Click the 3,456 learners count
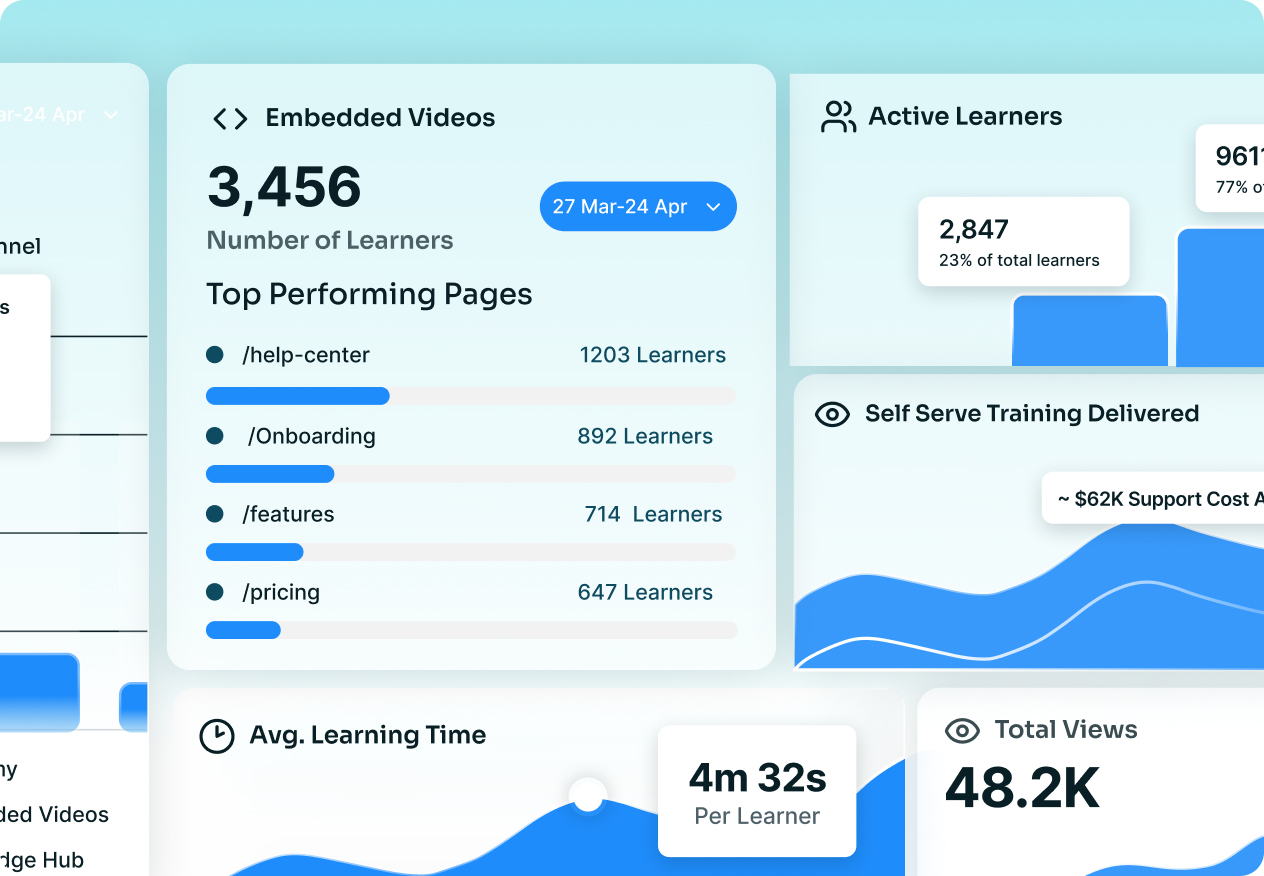The width and height of the screenshot is (1264, 876). point(284,187)
